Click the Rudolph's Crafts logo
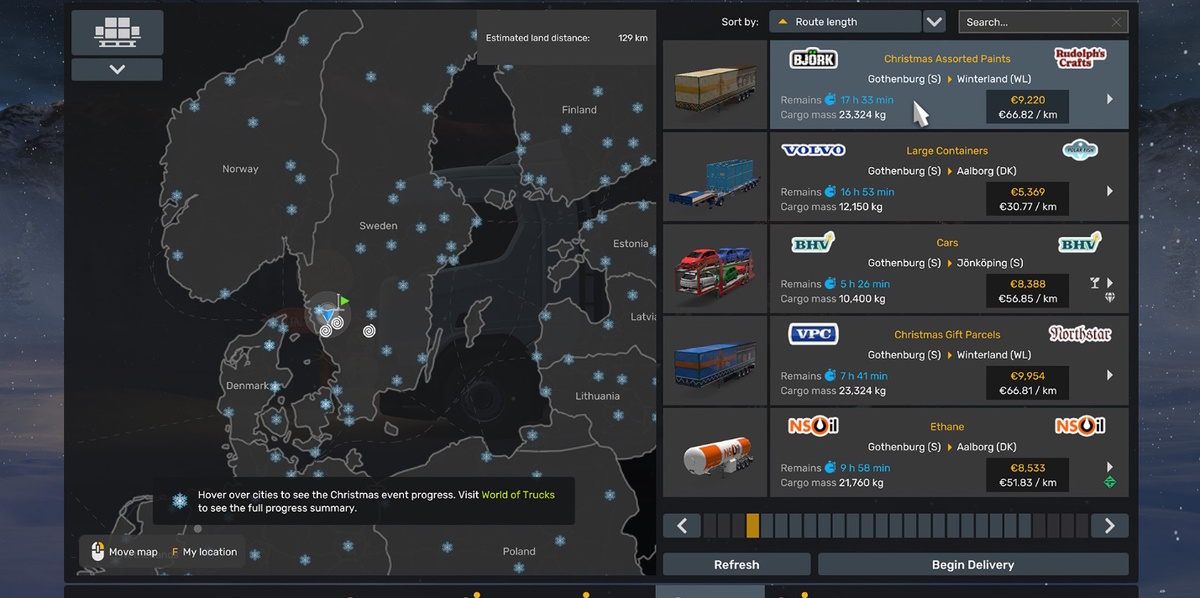Viewport: 1200px width, 598px height. [1080, 58]
